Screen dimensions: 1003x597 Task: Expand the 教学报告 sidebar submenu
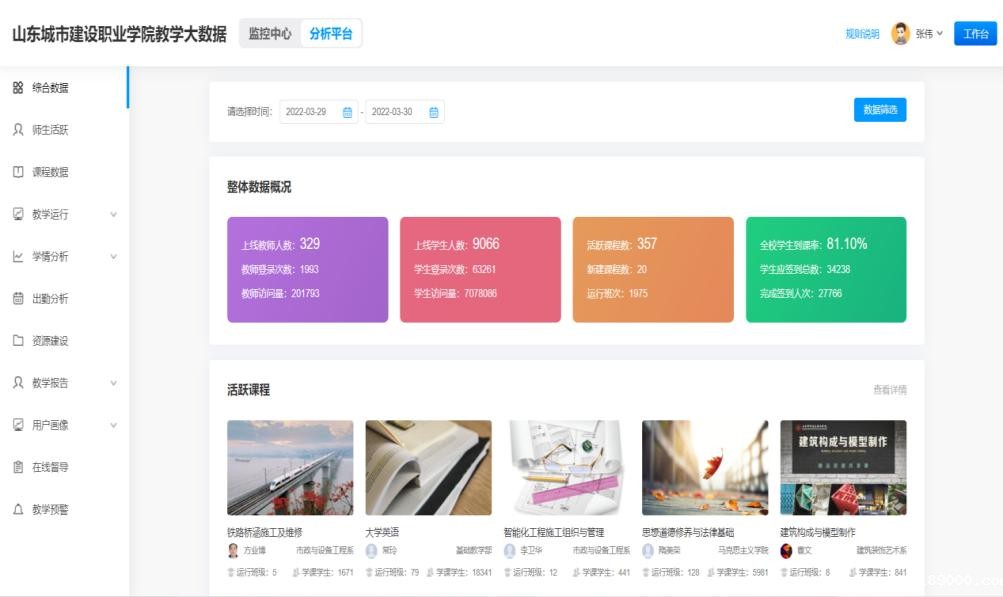(x=113, y=383)
